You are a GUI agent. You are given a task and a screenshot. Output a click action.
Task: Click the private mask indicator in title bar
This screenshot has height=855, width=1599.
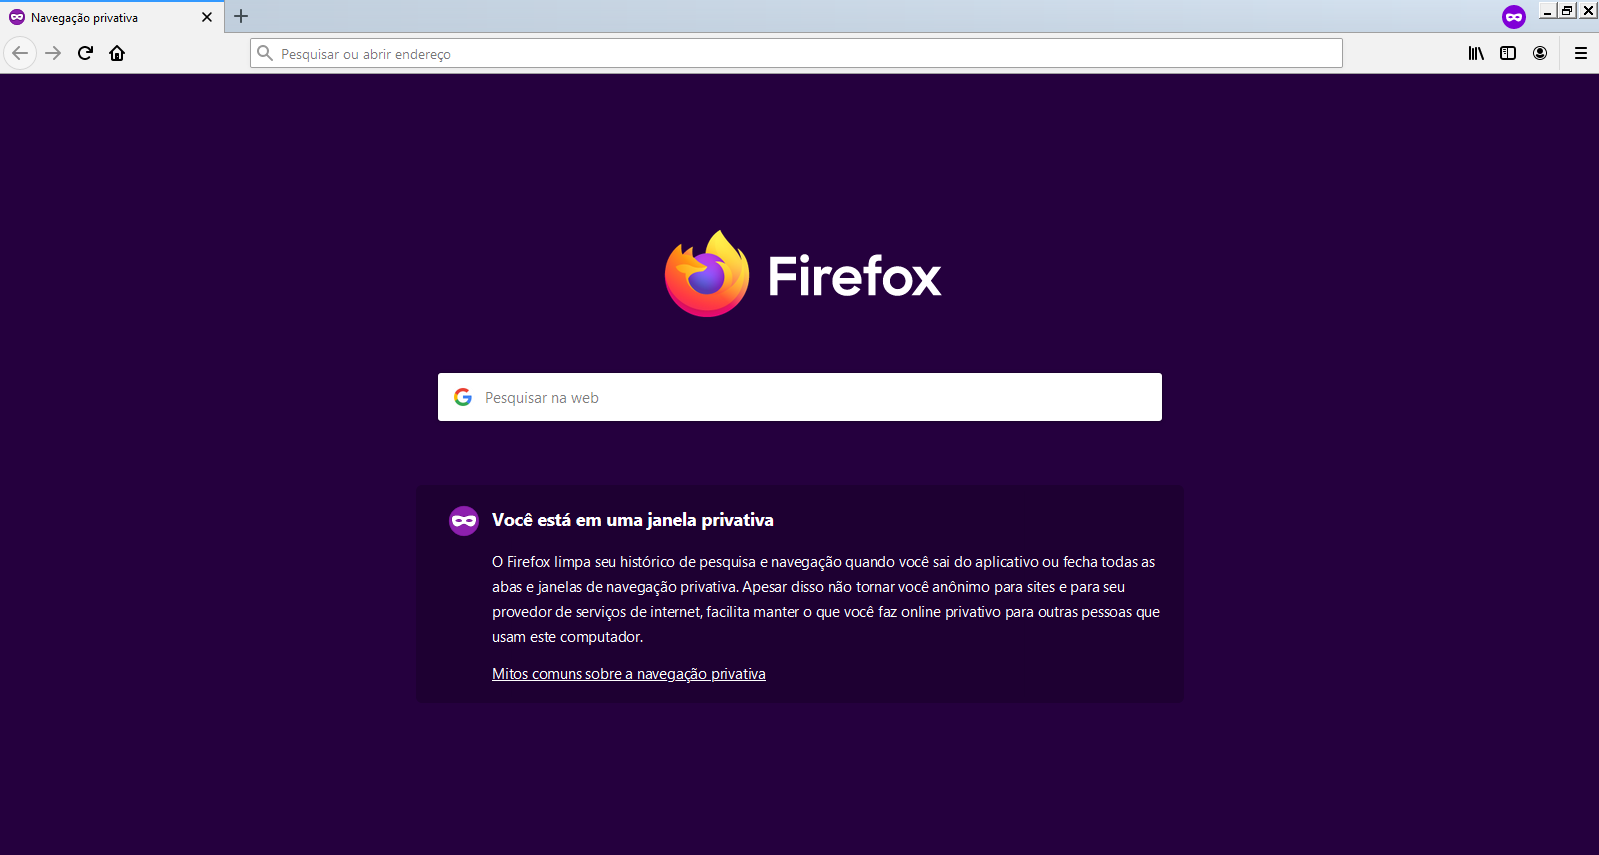pos(1514,17)
